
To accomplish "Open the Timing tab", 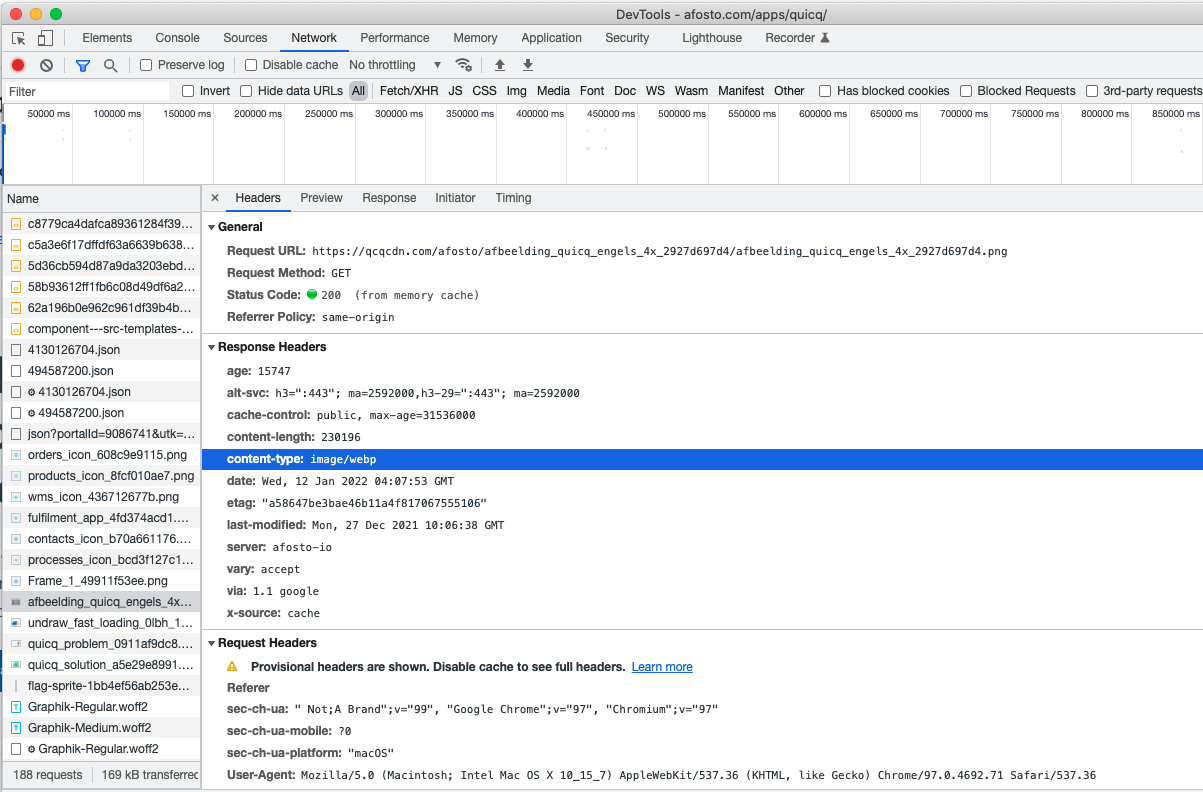I will point(513,197).
